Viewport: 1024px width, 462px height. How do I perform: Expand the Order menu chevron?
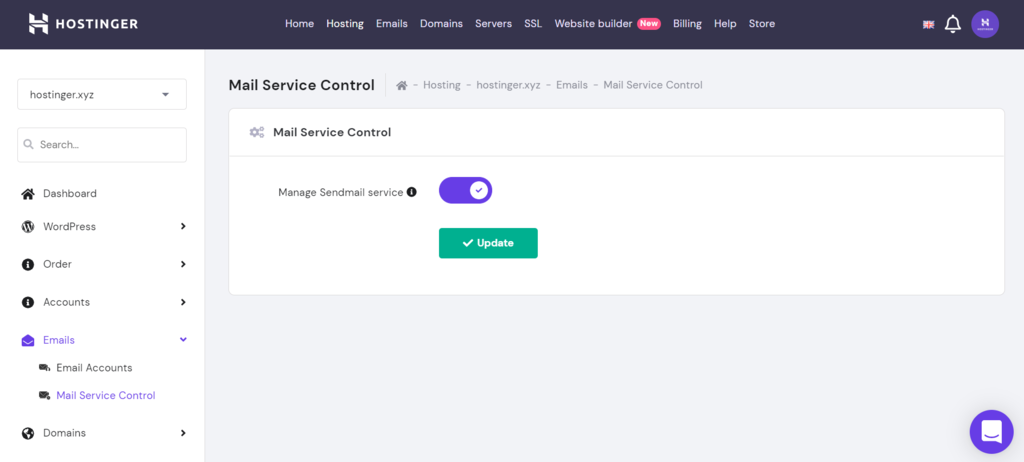click(x=183, y=265)
